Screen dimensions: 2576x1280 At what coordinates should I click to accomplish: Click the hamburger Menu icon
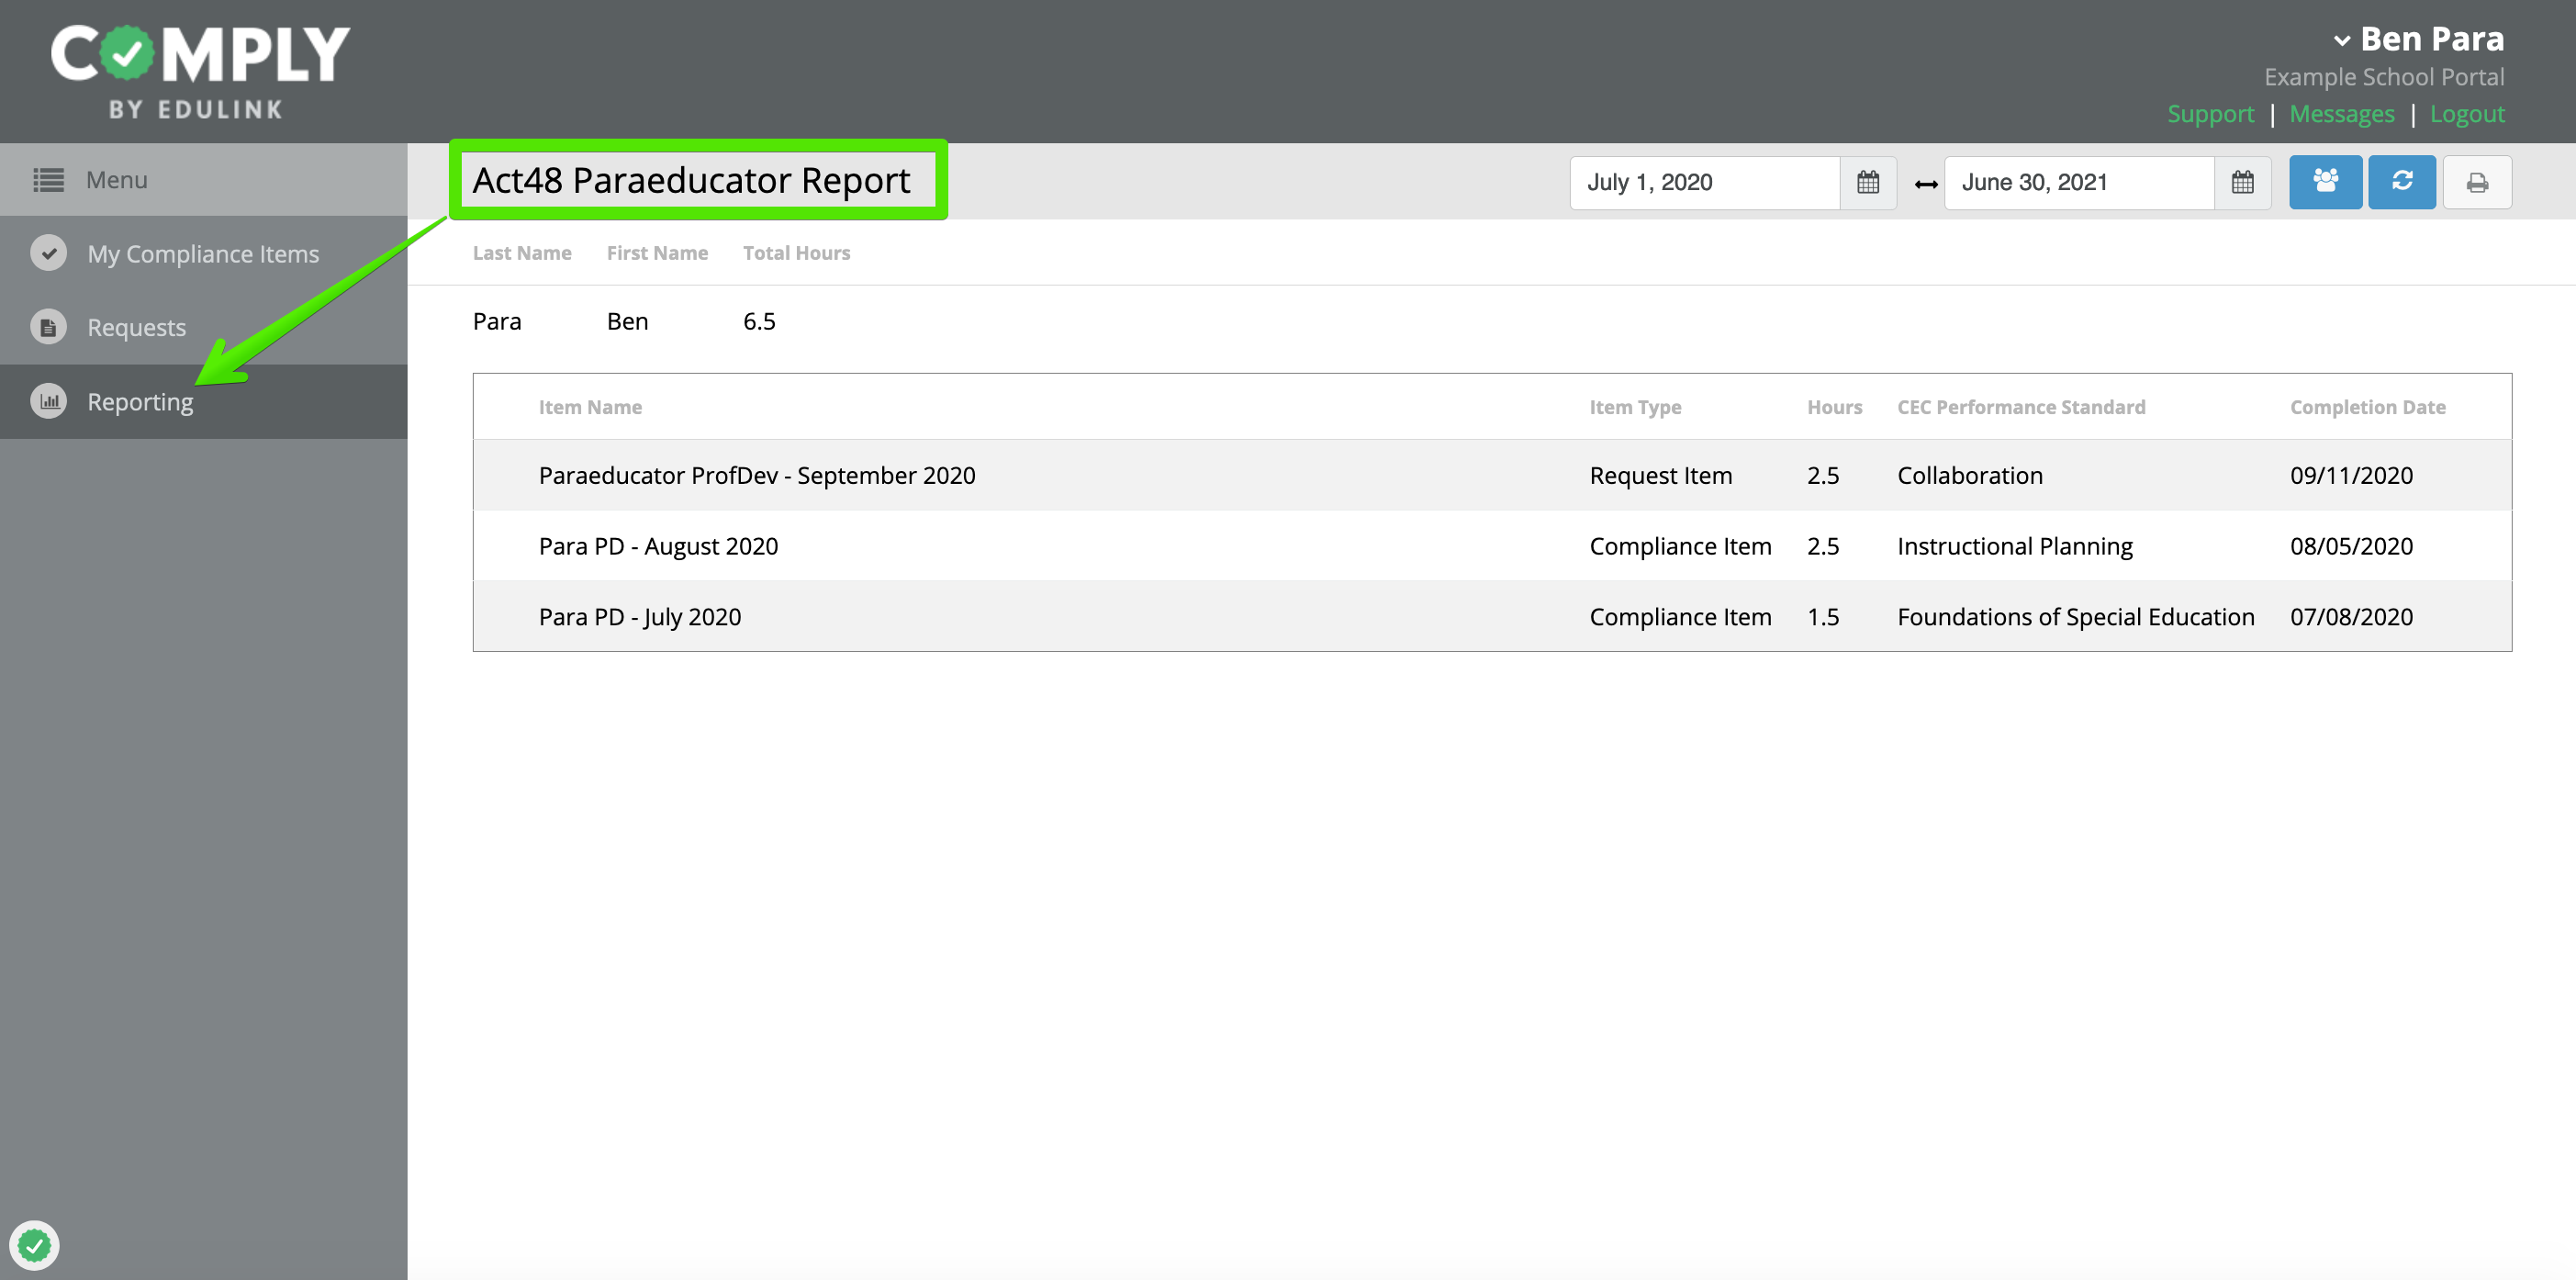pyautogui.click(x=48, y=180)
